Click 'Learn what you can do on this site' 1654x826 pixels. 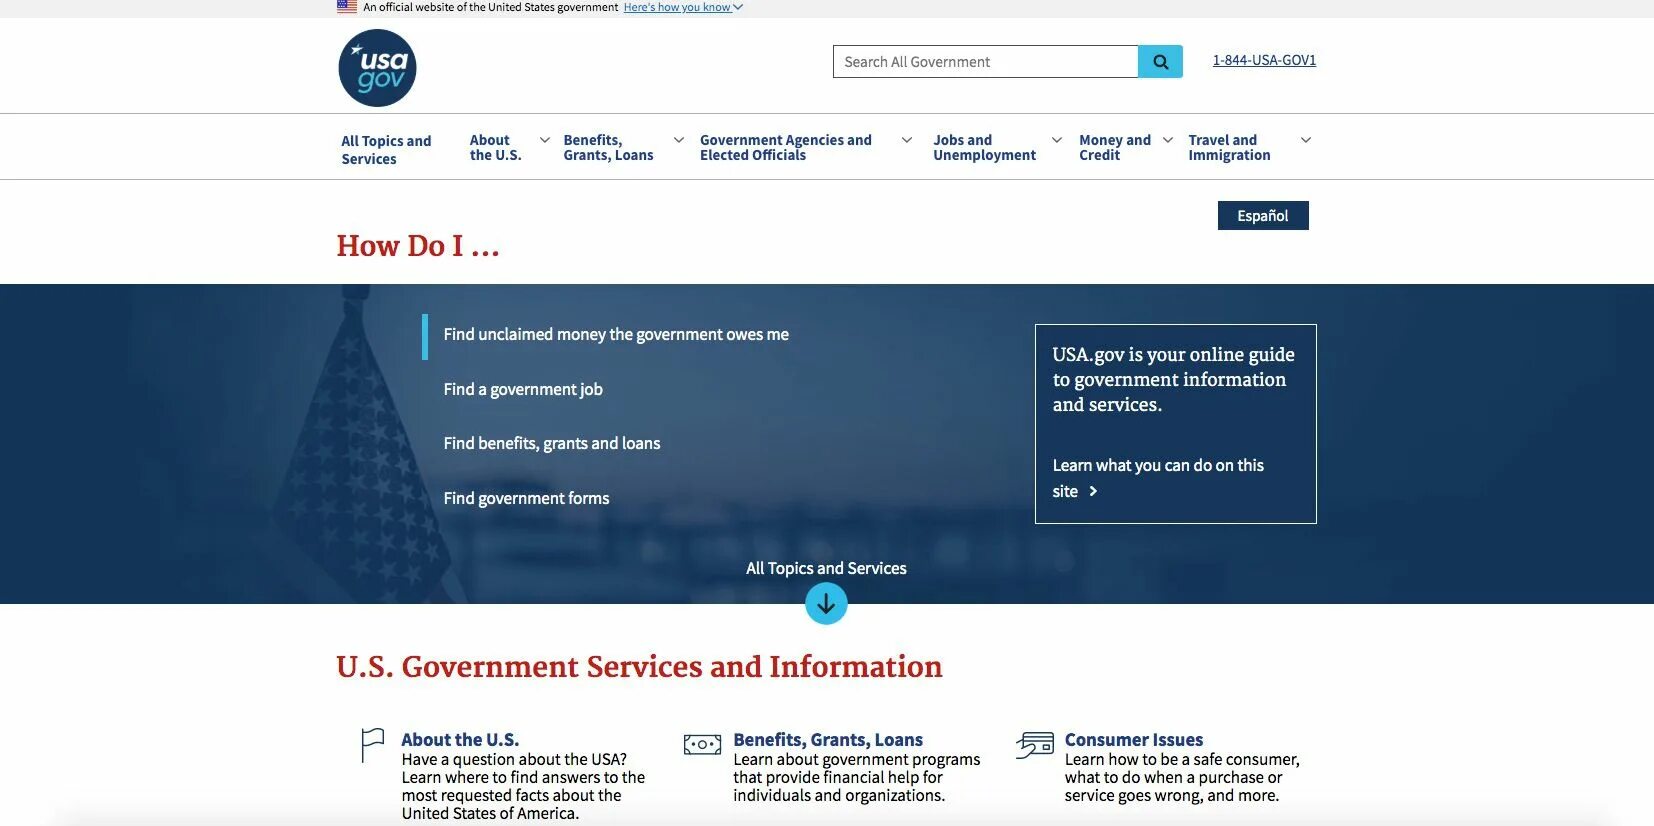coord(1158,478)
